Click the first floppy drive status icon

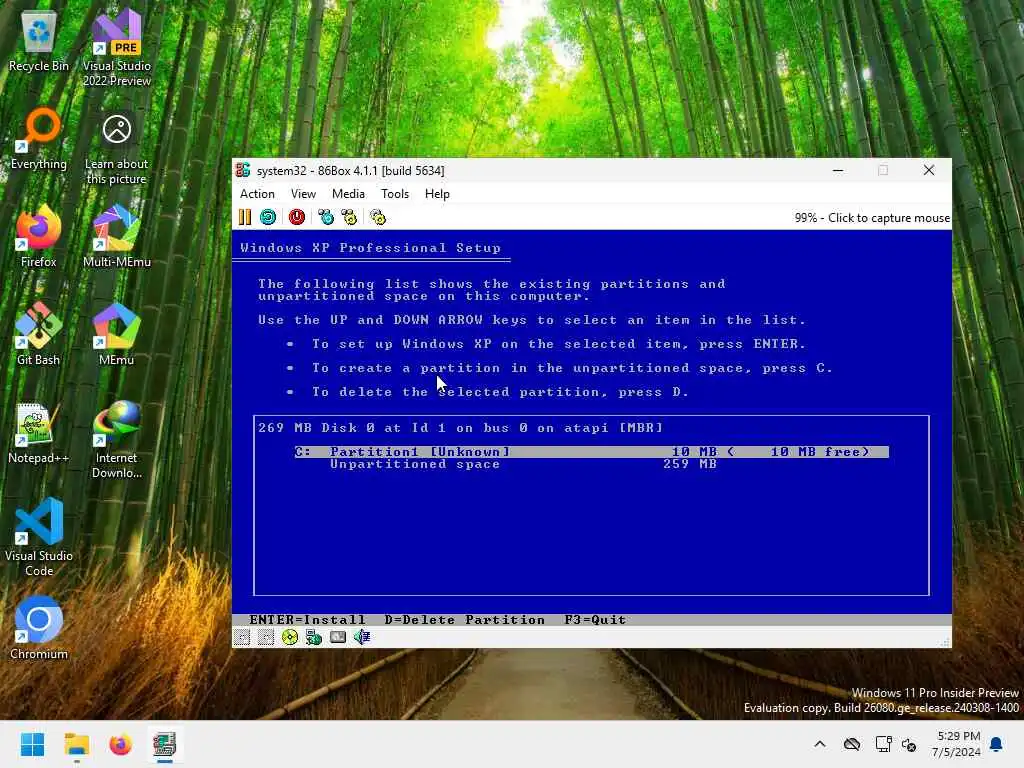[x=242, y=637]
